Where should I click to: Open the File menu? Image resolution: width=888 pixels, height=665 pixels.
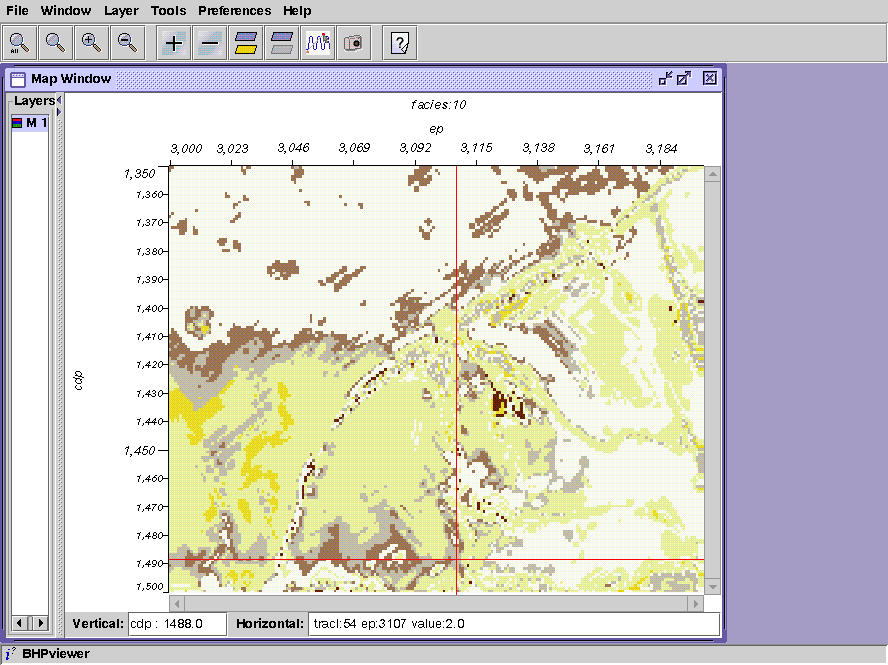(x=17, y=11)
